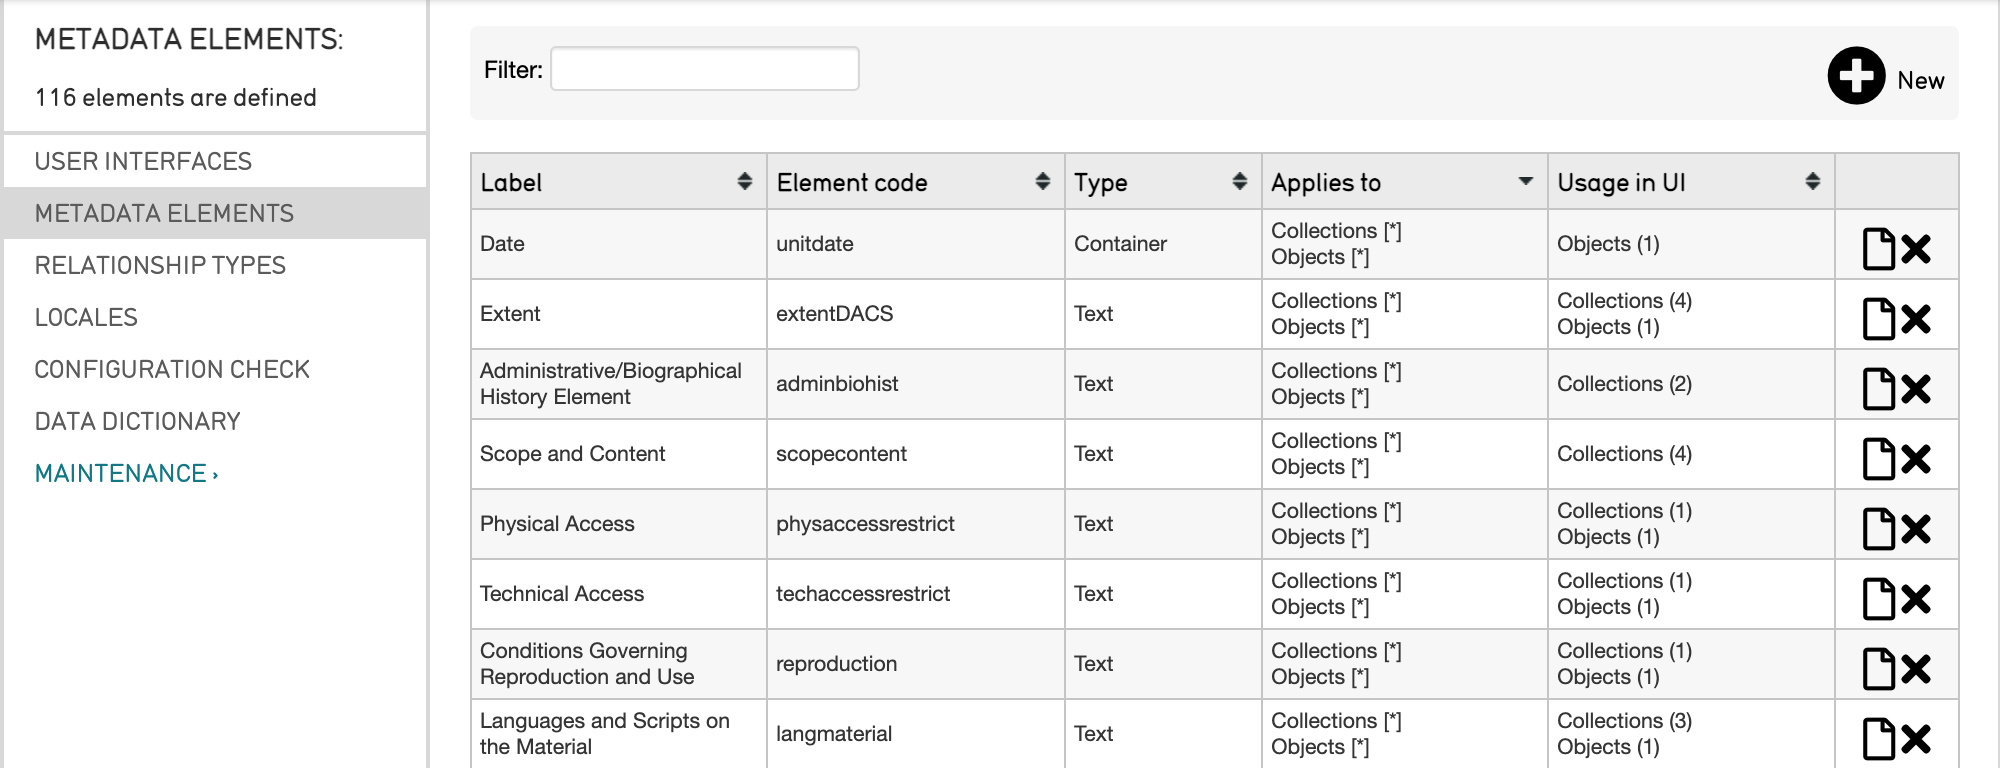Edit the Physical Access element
The height and width of the screenshot is (768, 2000).
[x=1878, y=529]
